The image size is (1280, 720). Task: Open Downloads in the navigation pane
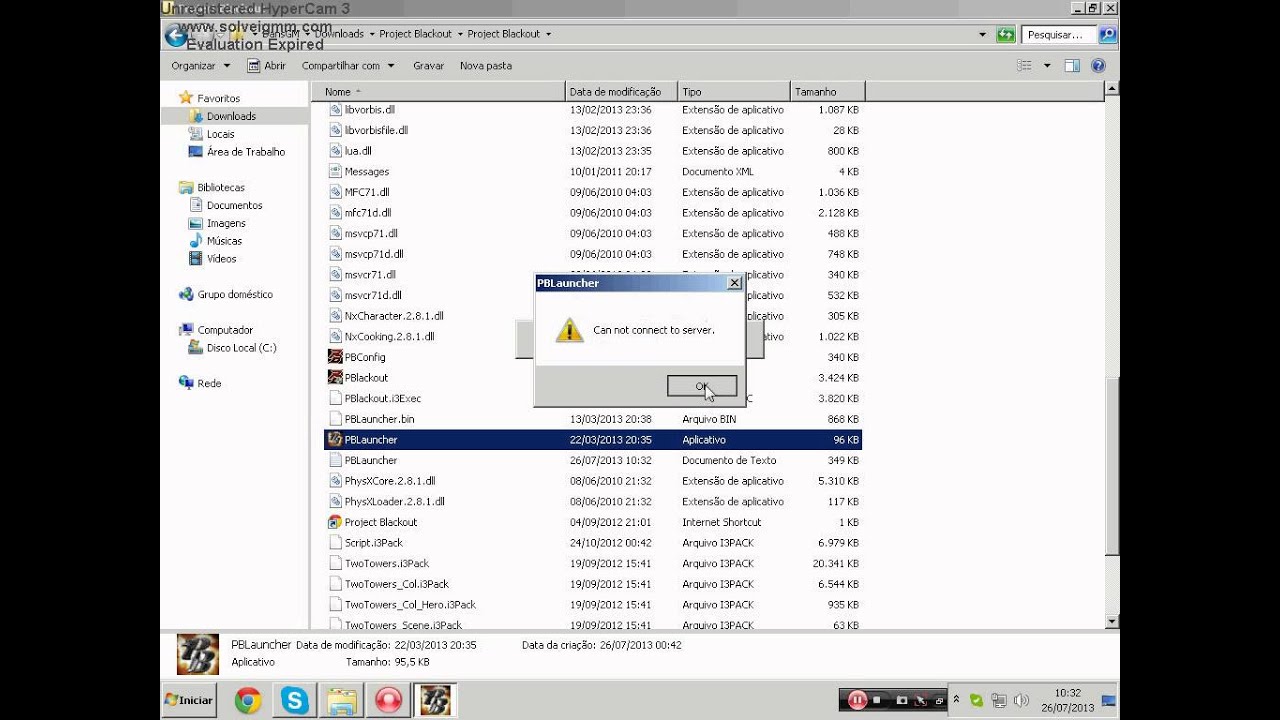231,116
